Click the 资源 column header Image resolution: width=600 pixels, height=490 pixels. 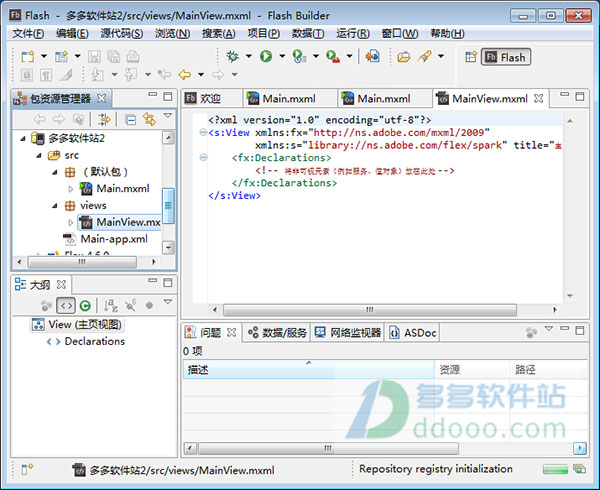tap(472, 370)
